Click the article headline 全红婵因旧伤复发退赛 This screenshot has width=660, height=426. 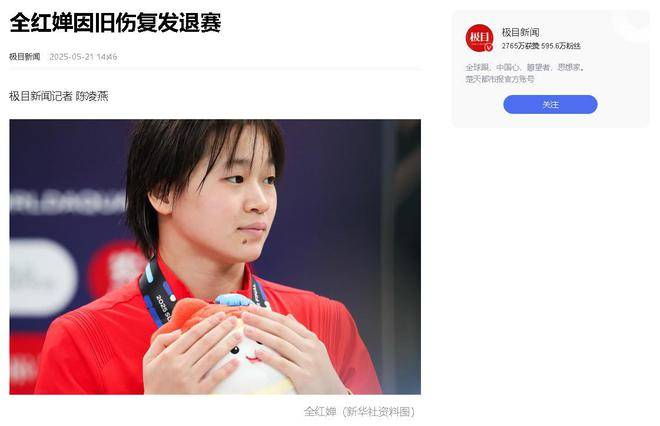click(x=115, y=23)
